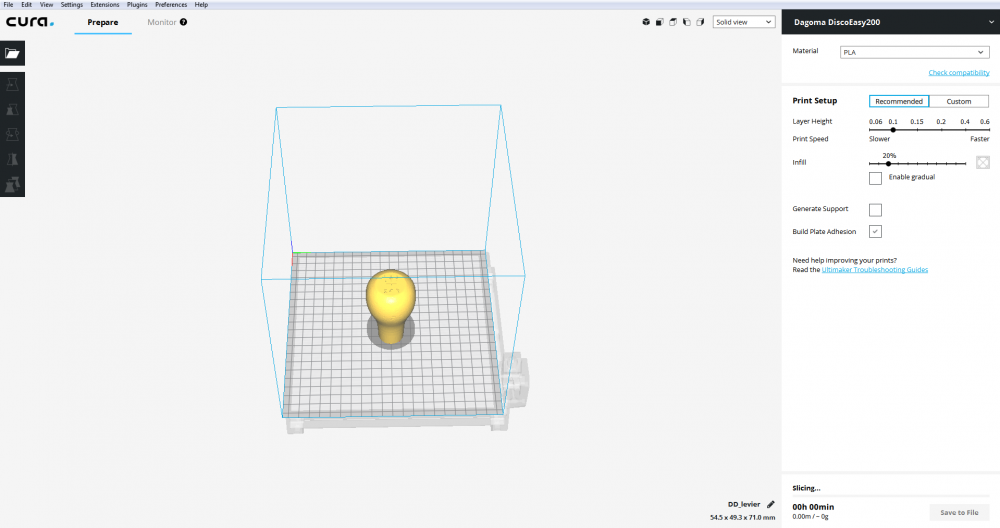This screenshot has height=528, width=1000.
Task: Open the Extensions menu
Action: [105, 4]
